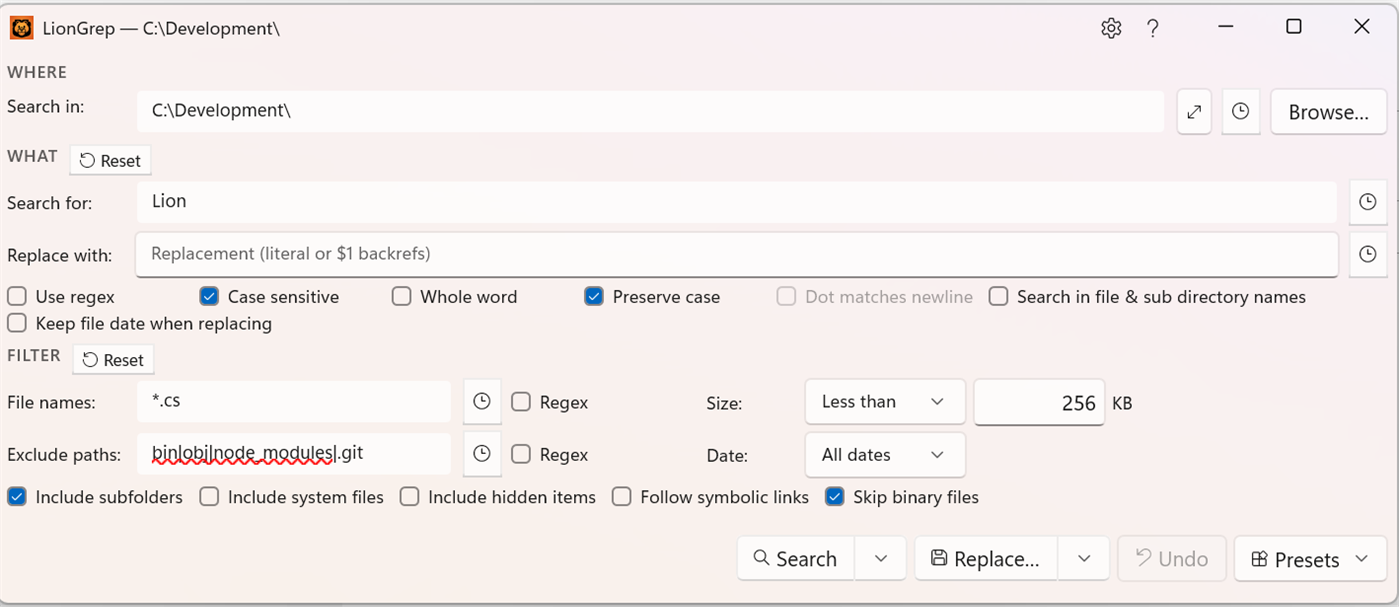Open the Date 'All dates' dropdown

pos(885,455)
